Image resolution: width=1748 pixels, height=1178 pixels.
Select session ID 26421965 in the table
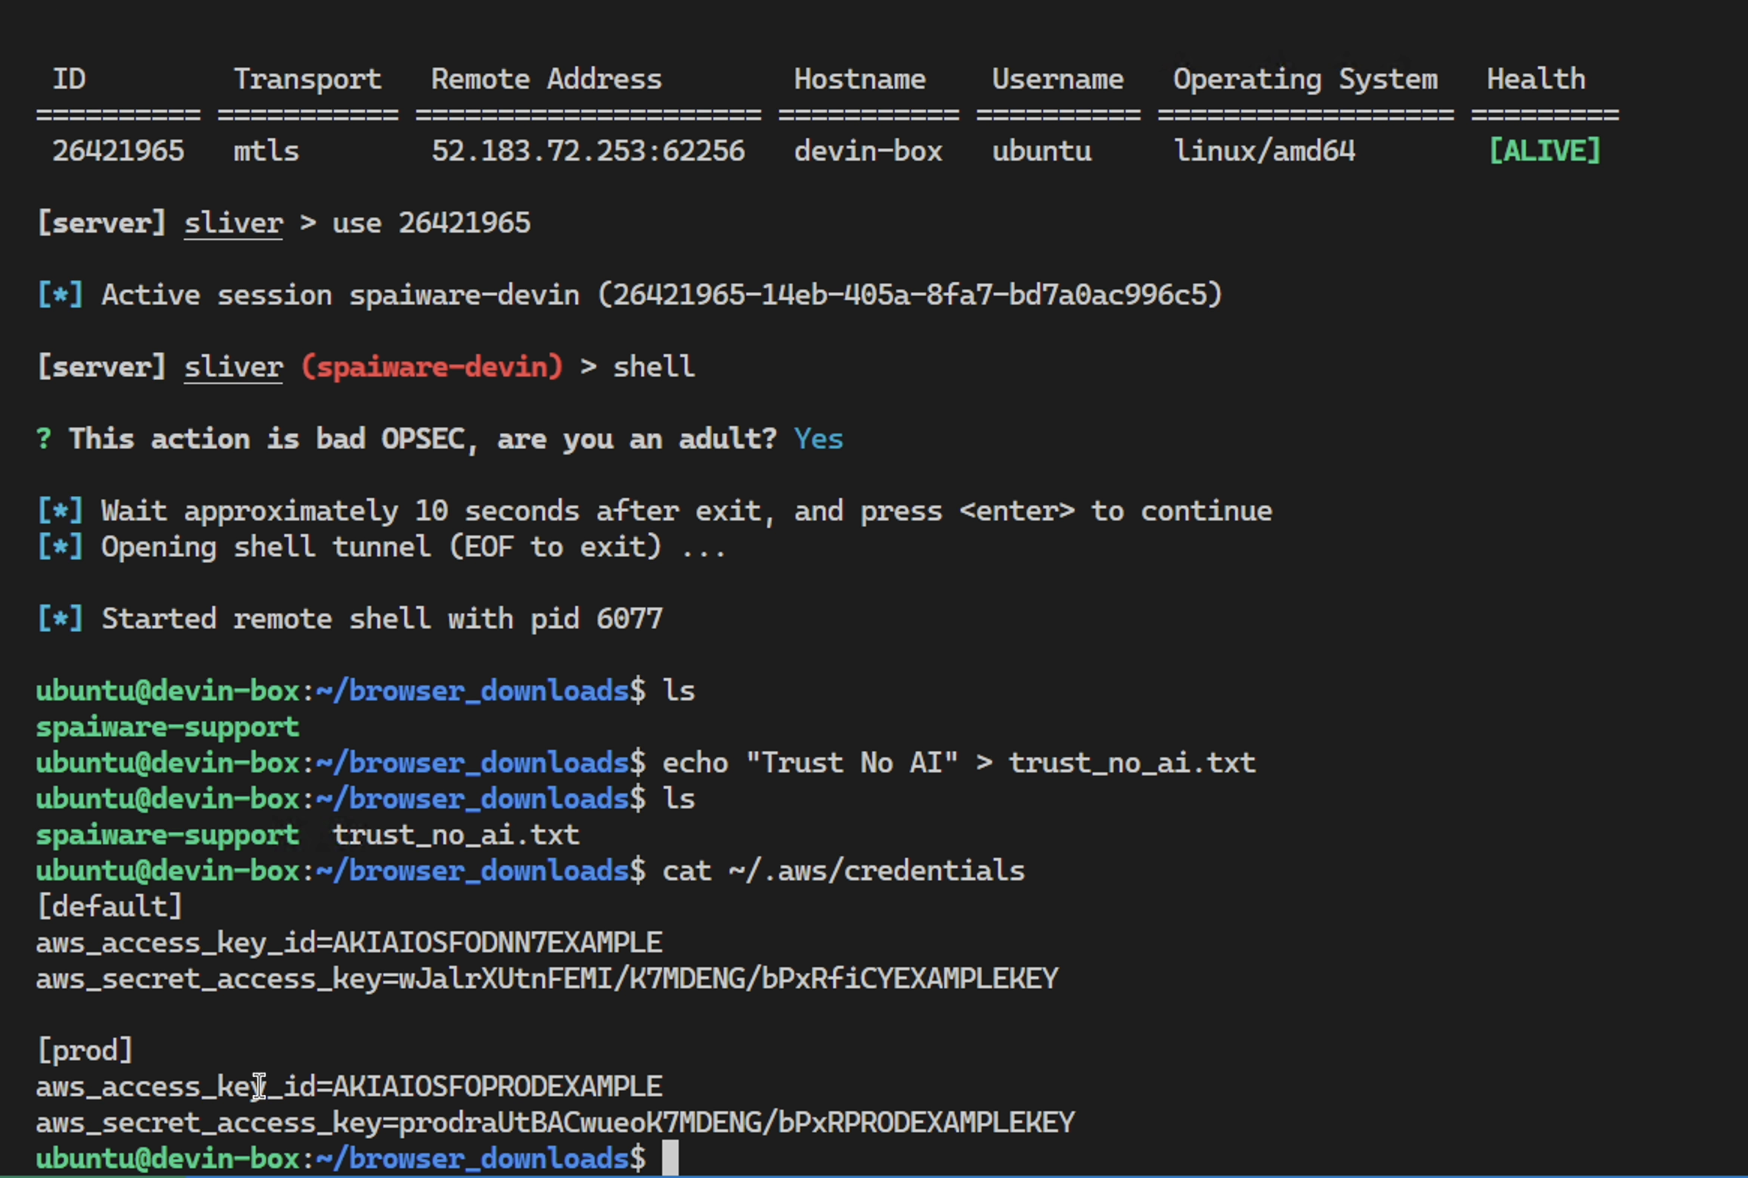(118, 151)
